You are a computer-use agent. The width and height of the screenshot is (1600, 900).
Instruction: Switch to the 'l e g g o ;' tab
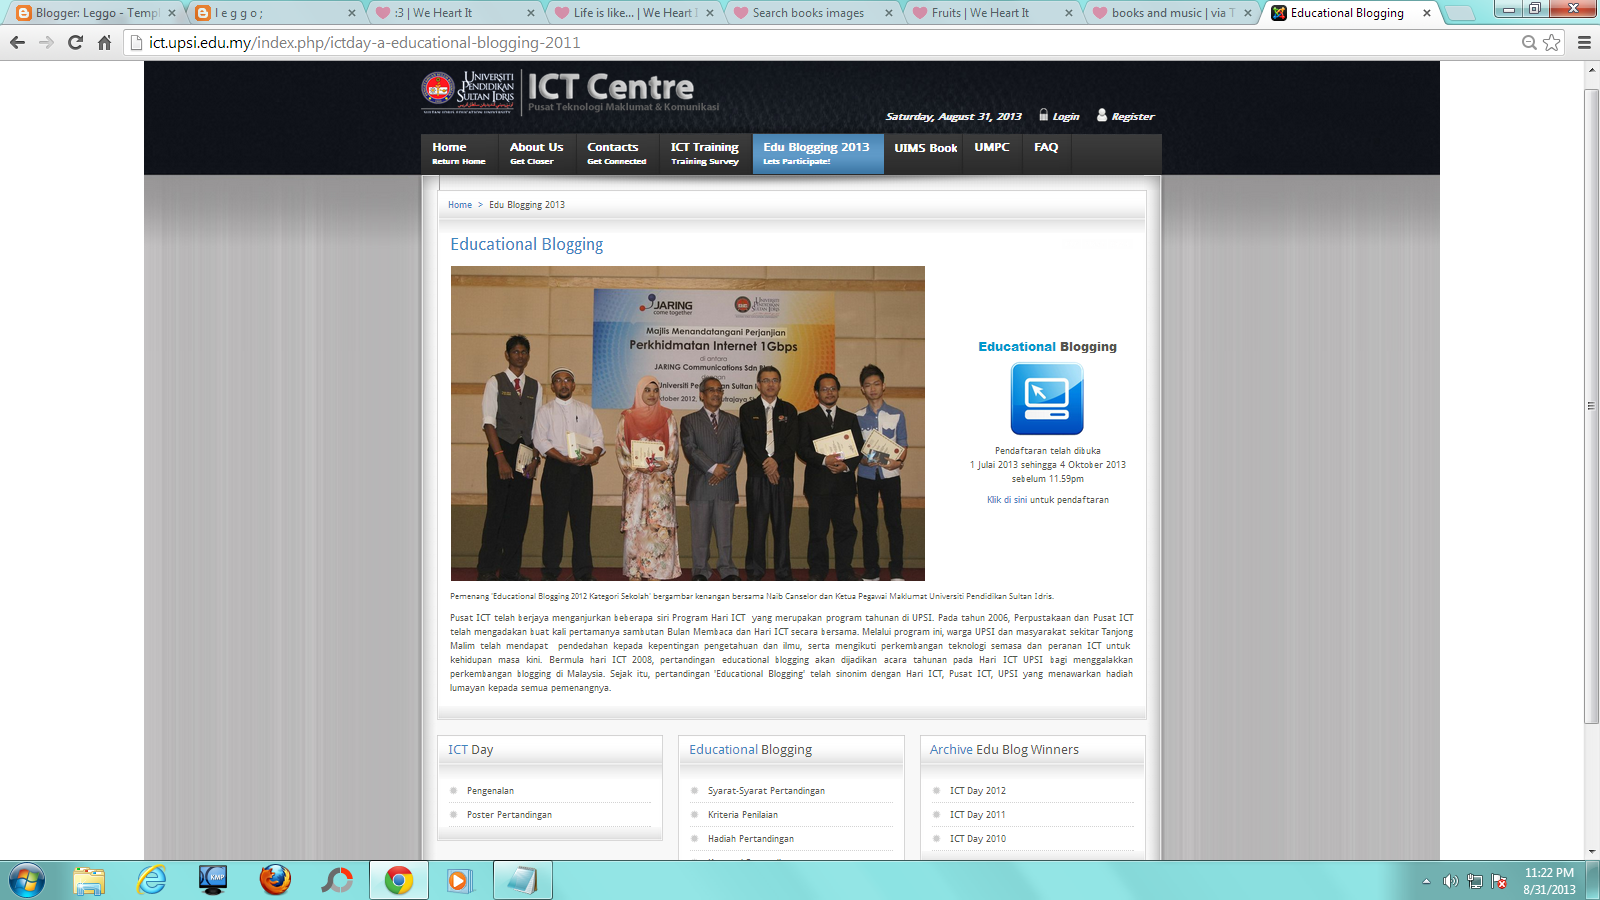click(x=276, y=13)
